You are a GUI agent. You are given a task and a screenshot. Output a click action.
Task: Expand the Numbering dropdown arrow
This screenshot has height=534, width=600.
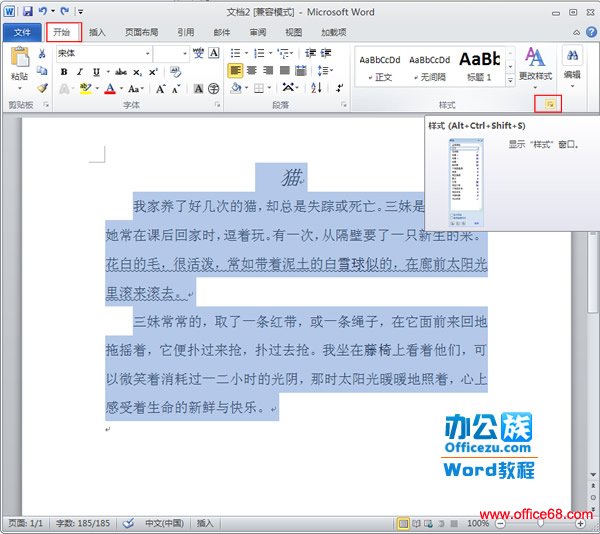tap(270, 53)
